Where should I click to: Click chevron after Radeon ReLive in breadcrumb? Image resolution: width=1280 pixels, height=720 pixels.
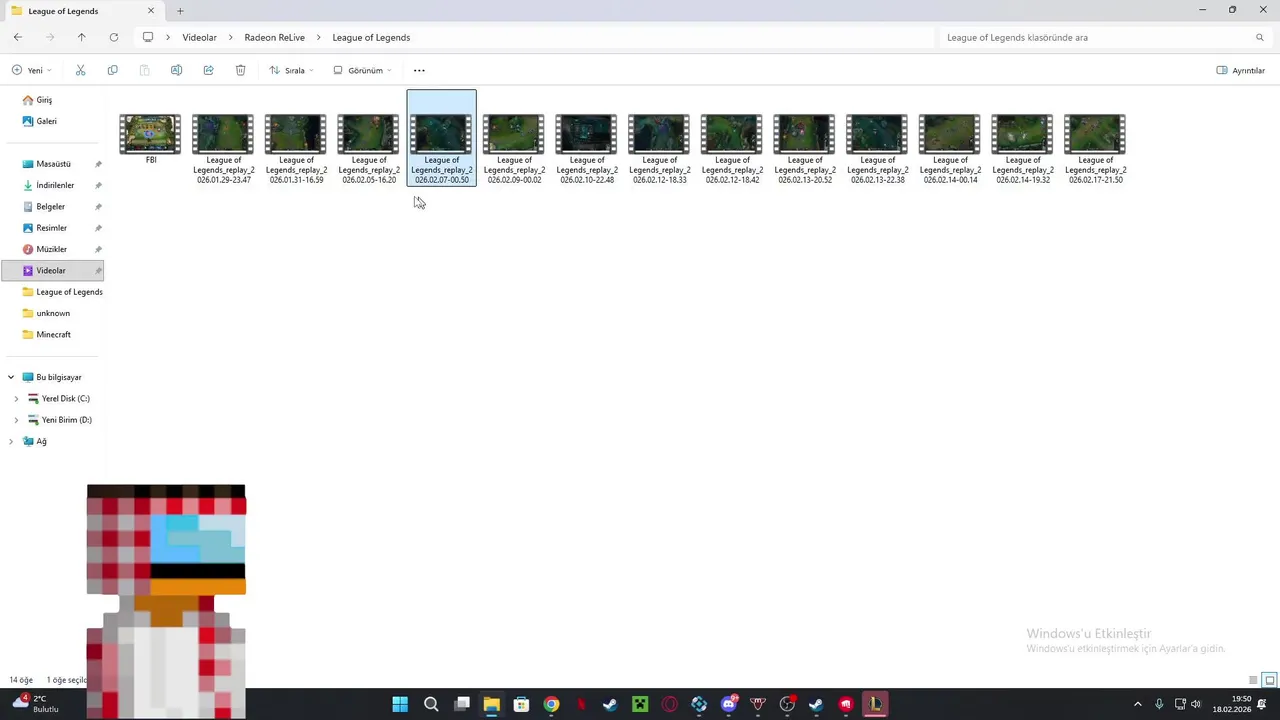tap(319, 37)
